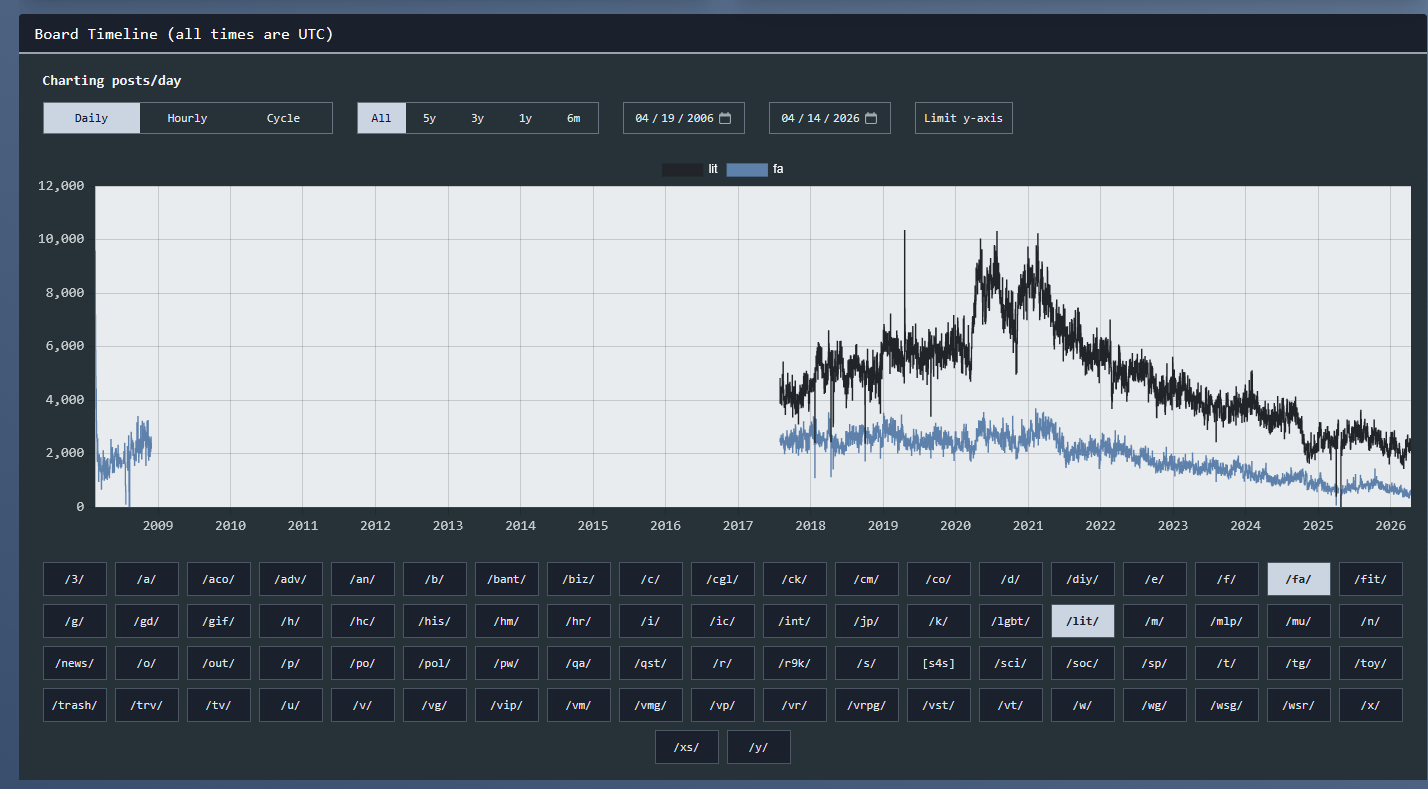The height and width of the screenshot is (789, 1428).
Task: Show the /biz/ board on chart
Action: tap(579, 579)
